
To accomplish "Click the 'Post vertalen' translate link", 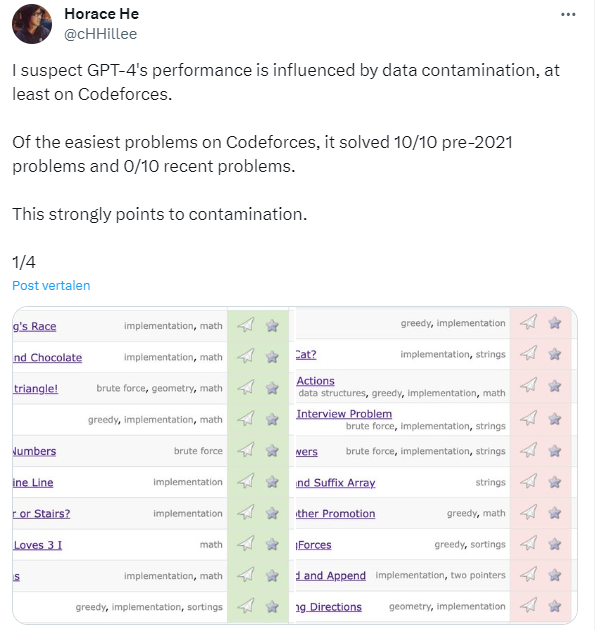I will [x=51, y=285].
